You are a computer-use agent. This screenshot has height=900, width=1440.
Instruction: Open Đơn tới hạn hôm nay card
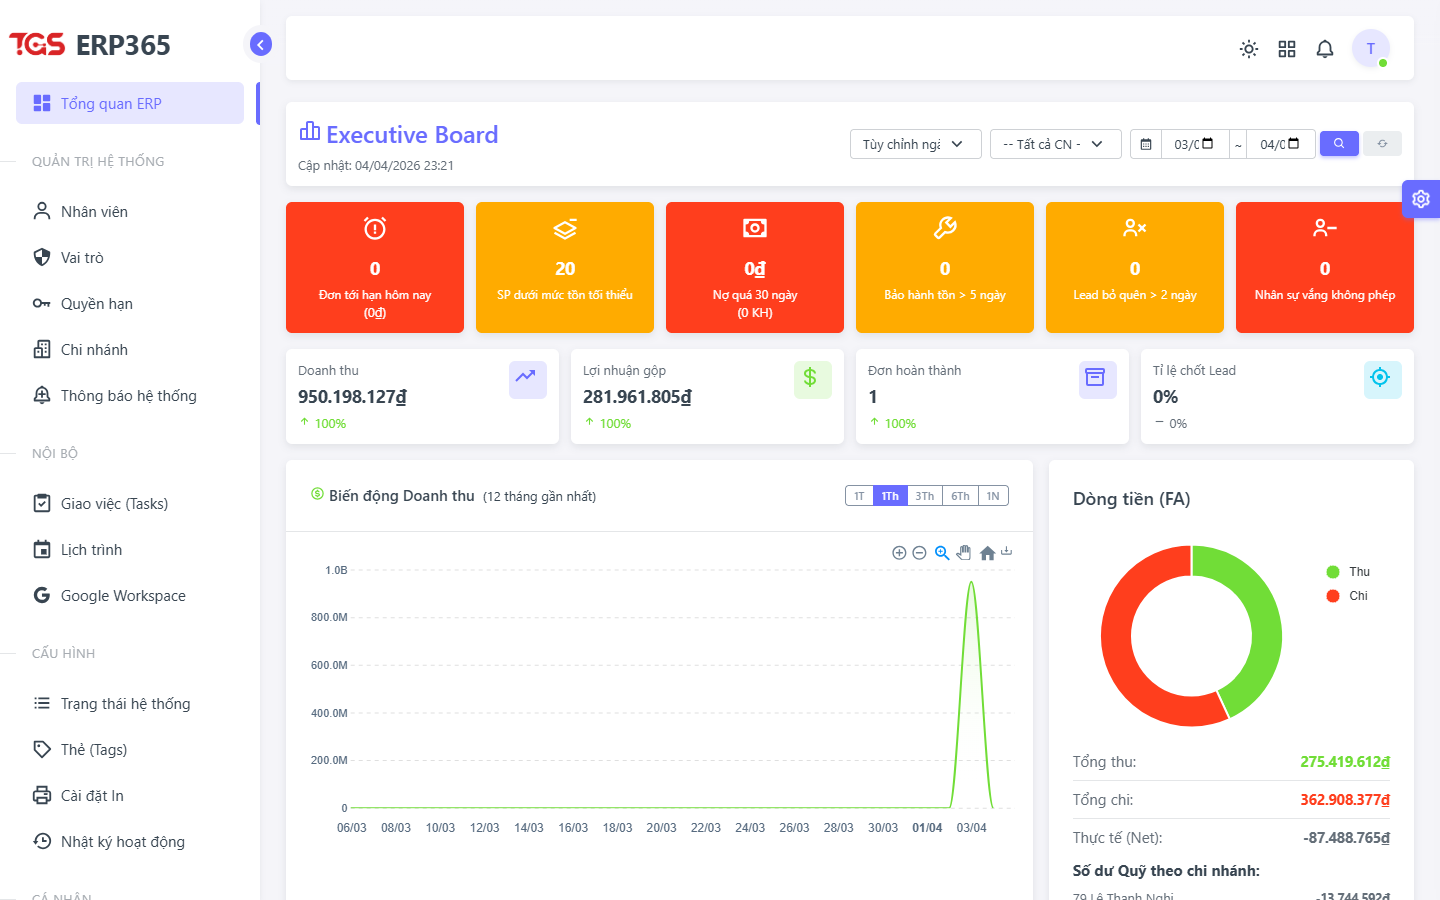pyautogui.click(x=375, y=267)
